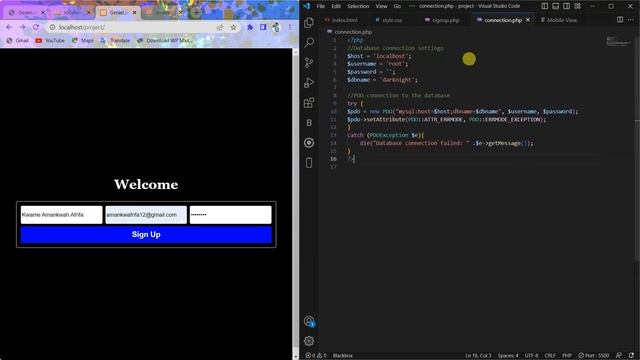Go to line via Ln 16, Col 3

[x=478, y=356]
